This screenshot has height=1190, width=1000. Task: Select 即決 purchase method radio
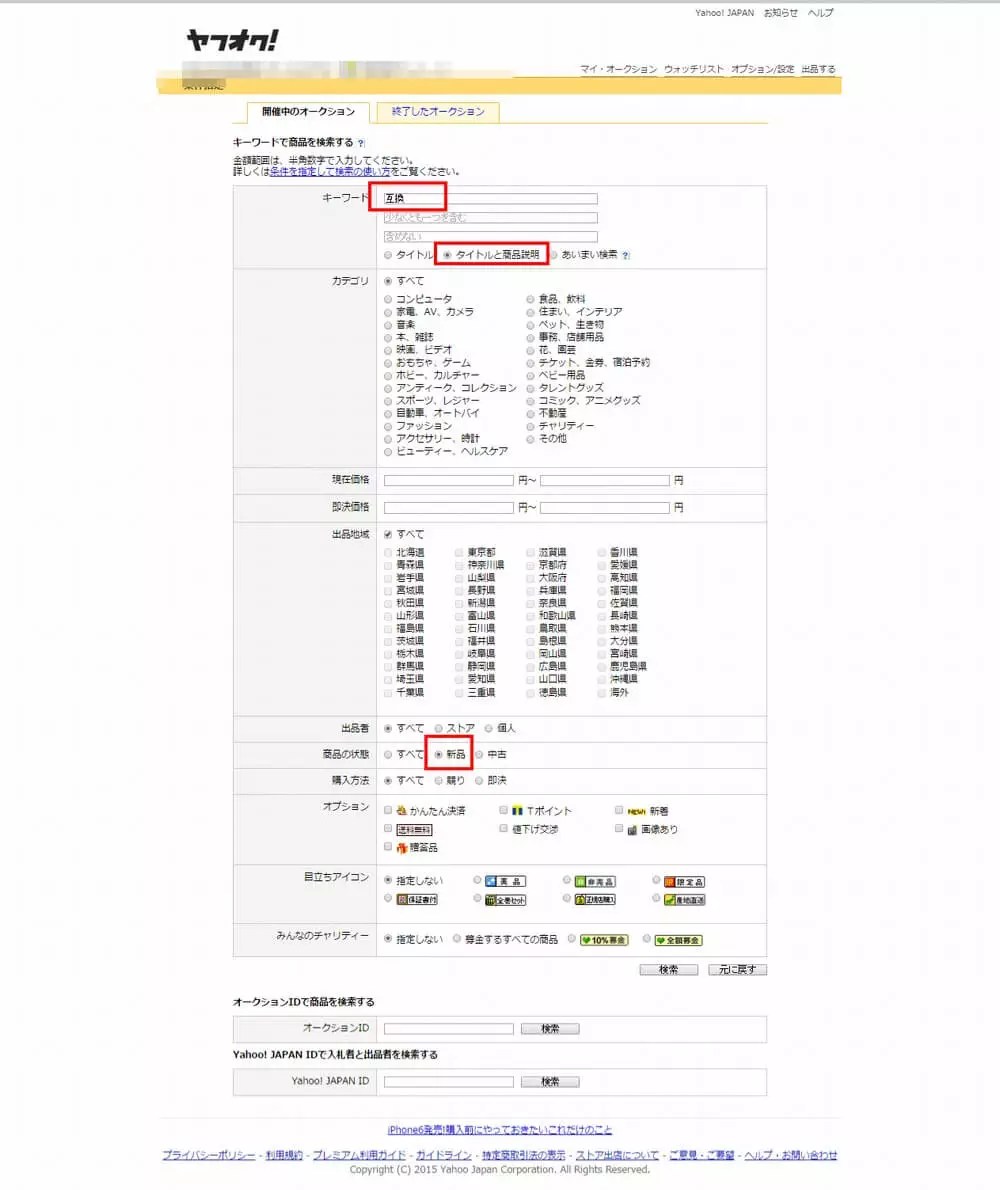[479, 780]
